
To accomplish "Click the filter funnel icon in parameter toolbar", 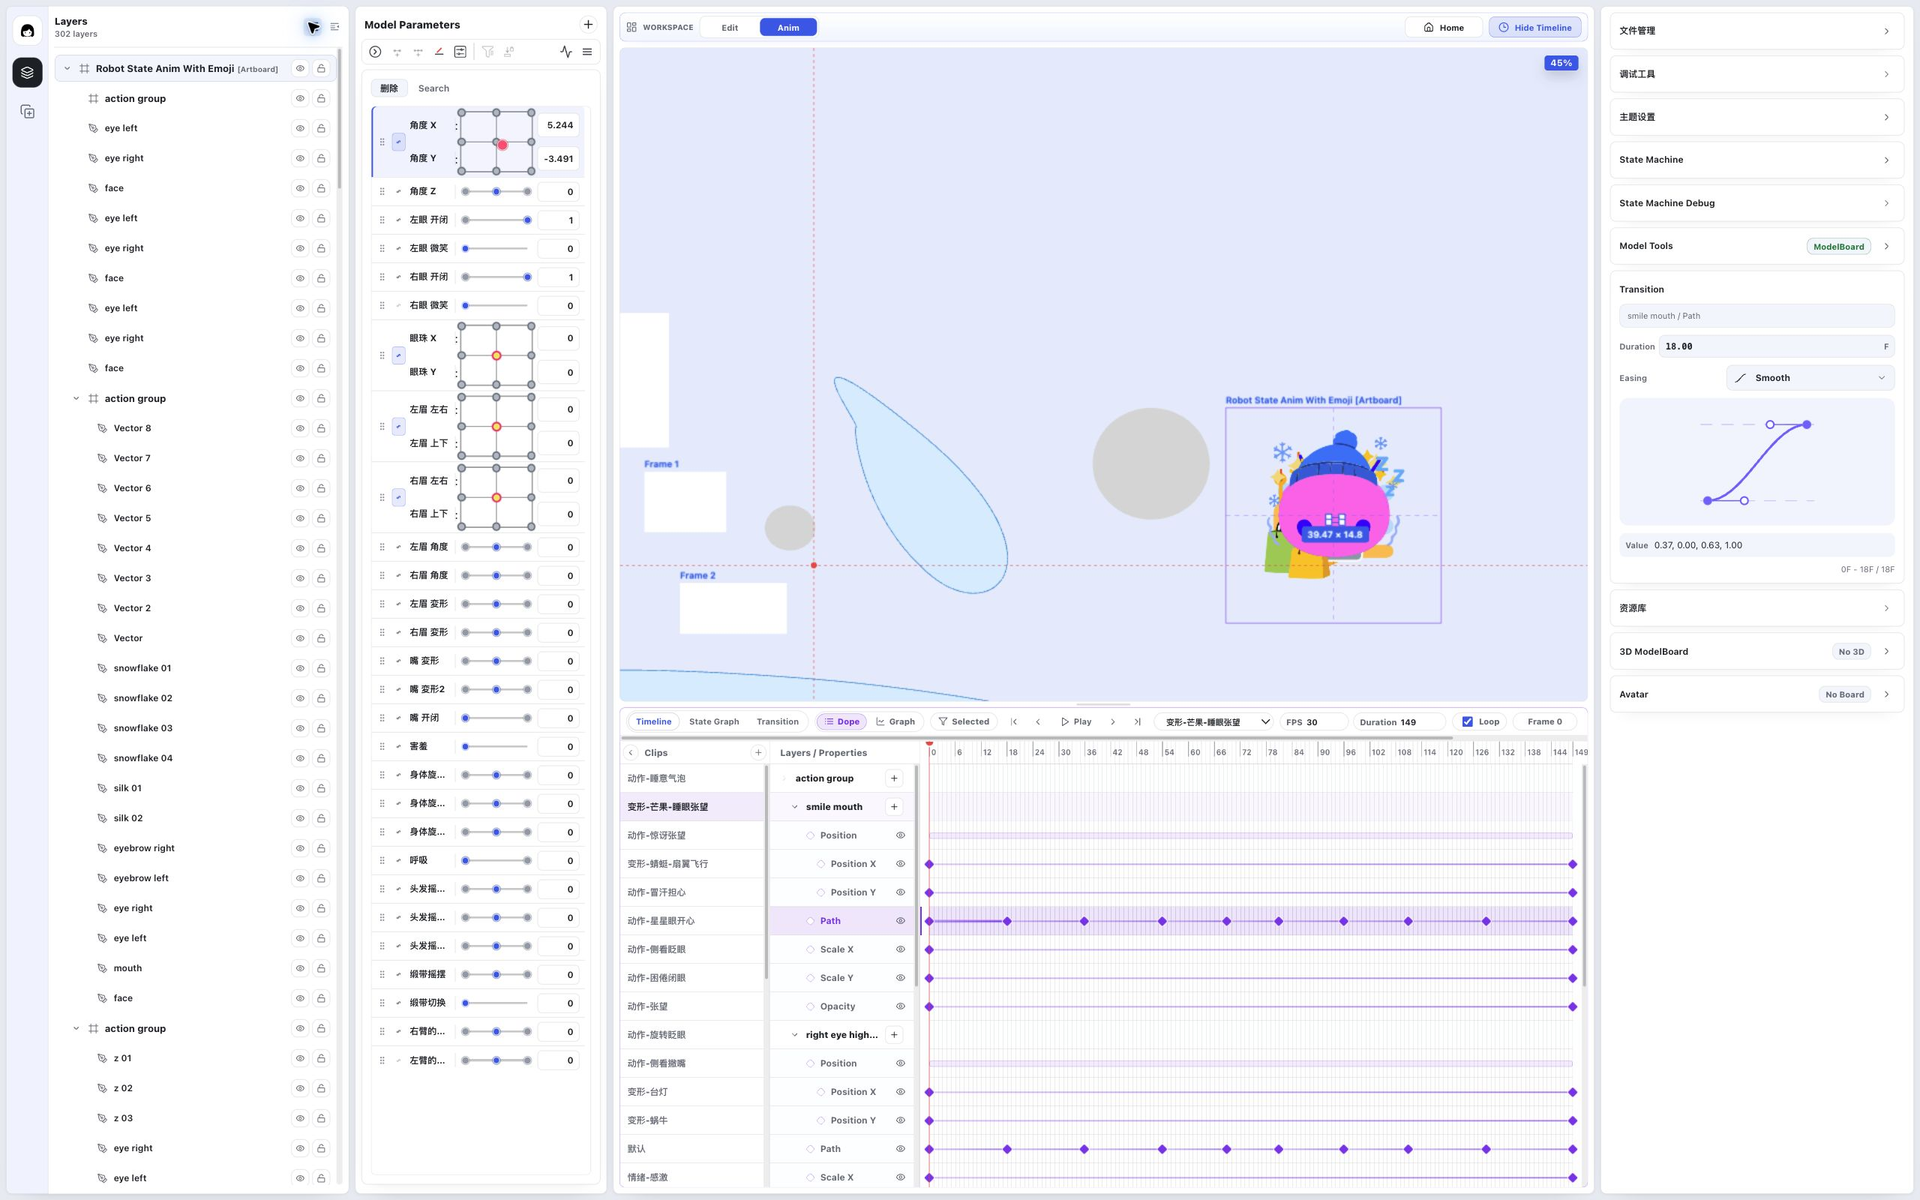I will [x=487, y=52].
